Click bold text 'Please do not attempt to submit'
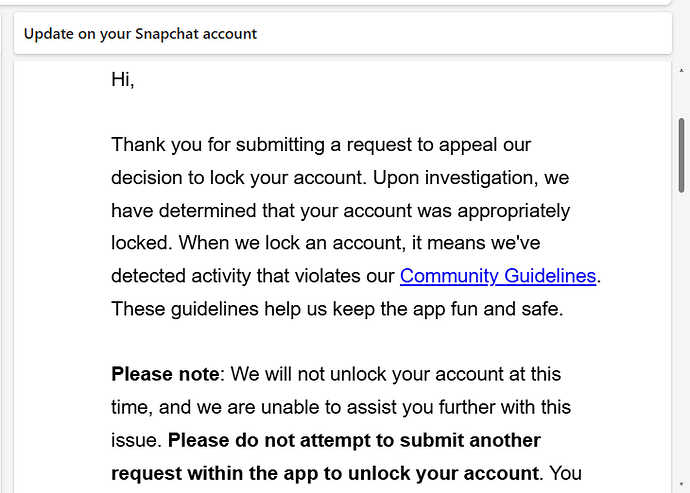Image resolution: width=690 pixels, height=493 pixels. (x=354, y=440)
